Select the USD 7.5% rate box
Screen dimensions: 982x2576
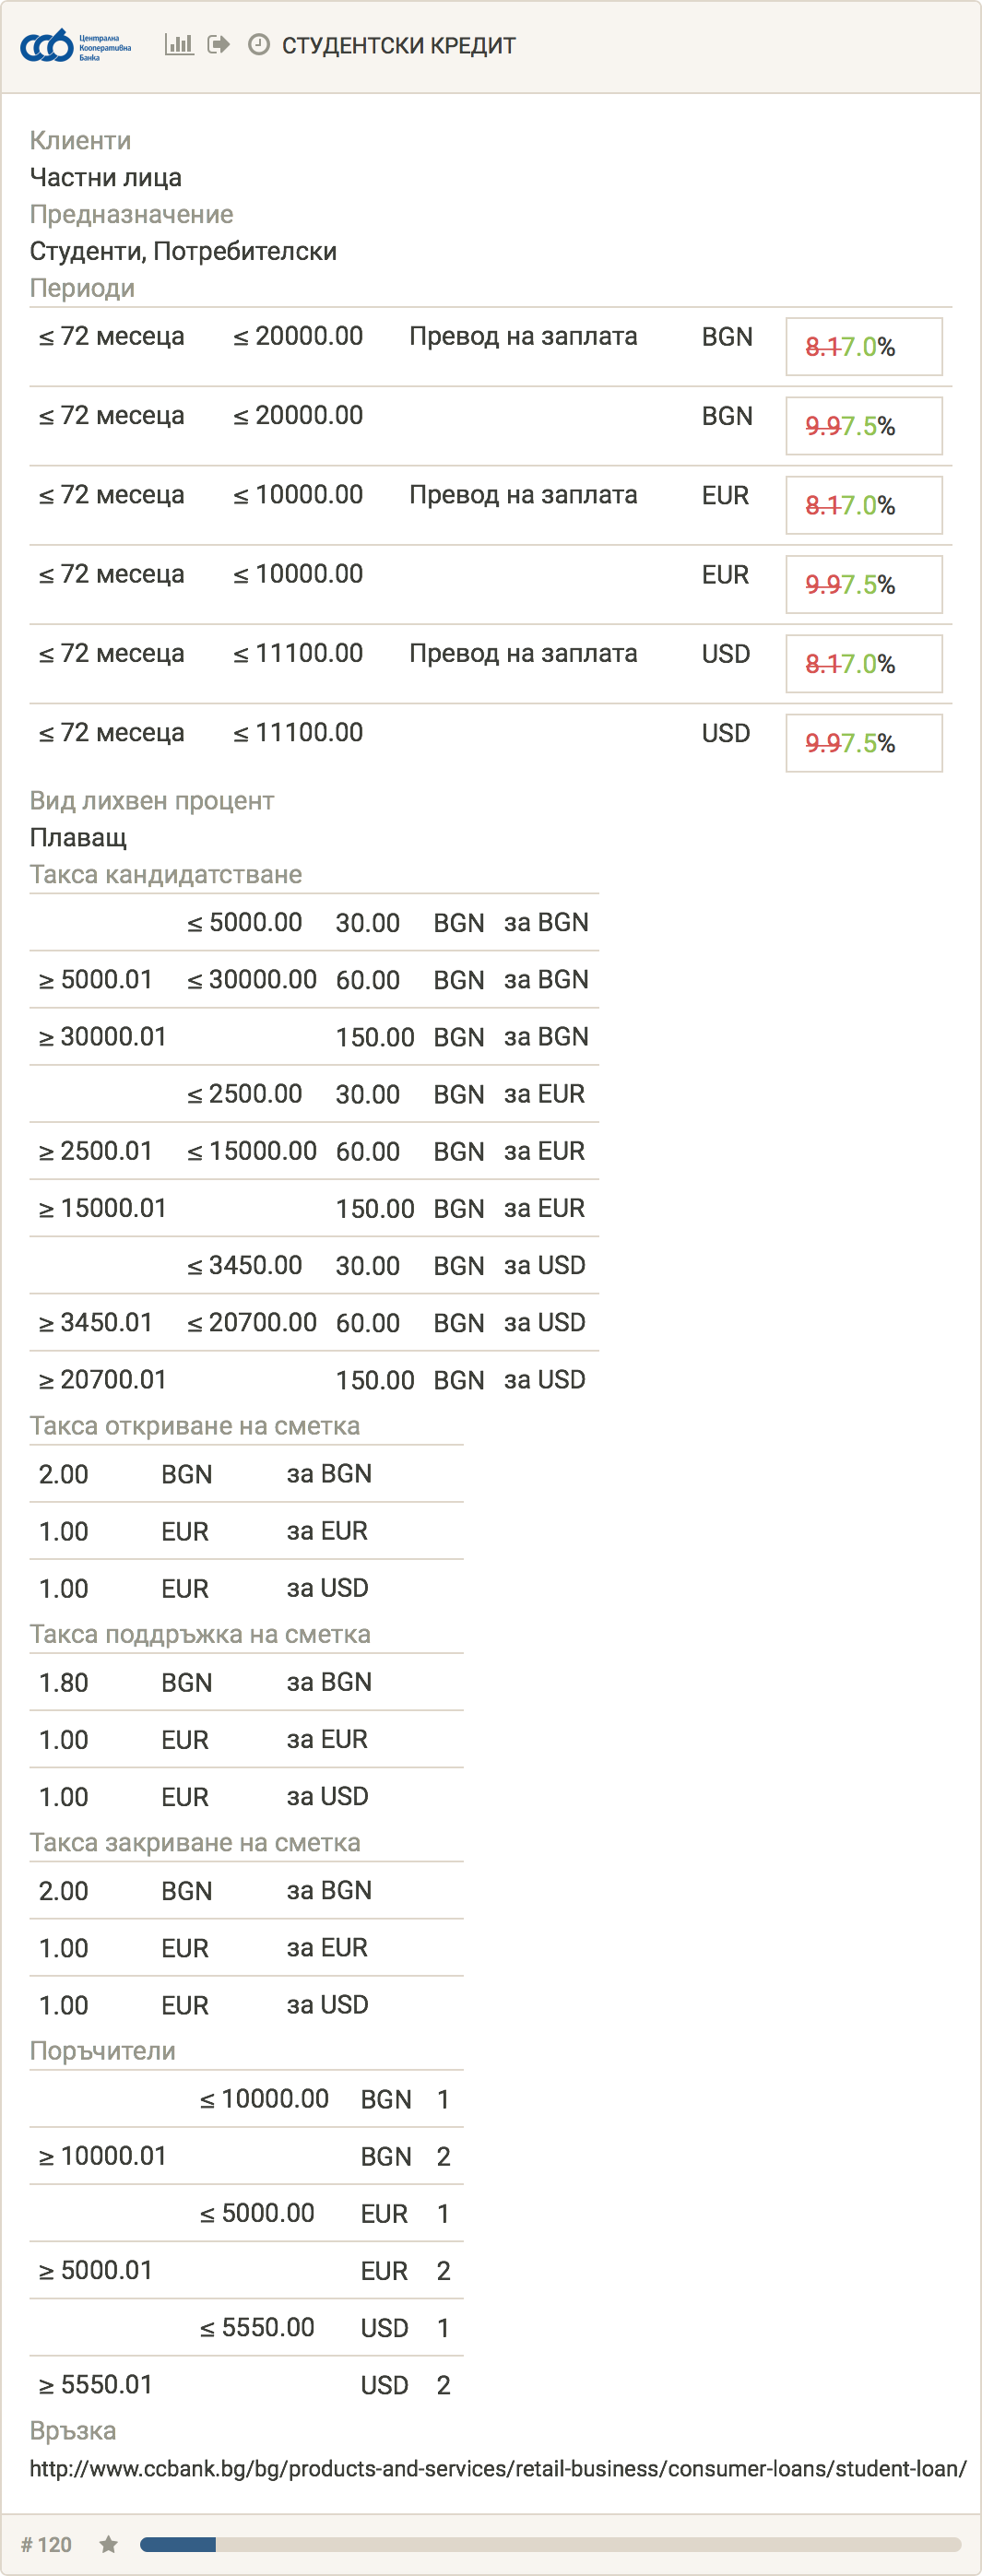(x=864, y=743)
